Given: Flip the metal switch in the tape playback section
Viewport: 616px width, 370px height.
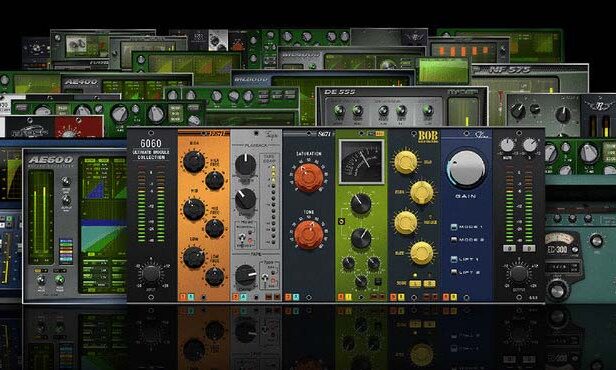Looking at the screenshot, I should pyautogui.click(x=242, y=238).
